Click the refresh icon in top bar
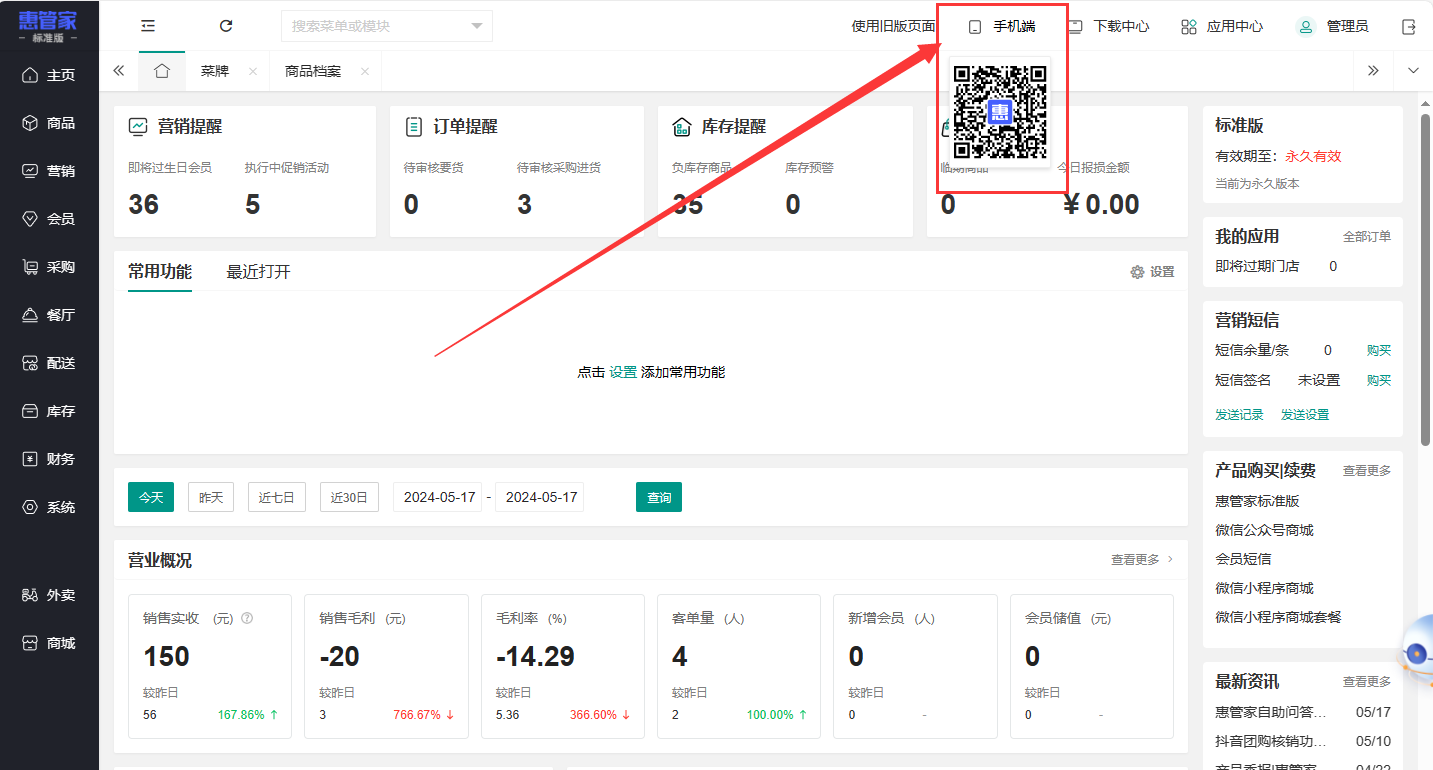This screenshot has width=1433, height=770. [x=226, y=26]
